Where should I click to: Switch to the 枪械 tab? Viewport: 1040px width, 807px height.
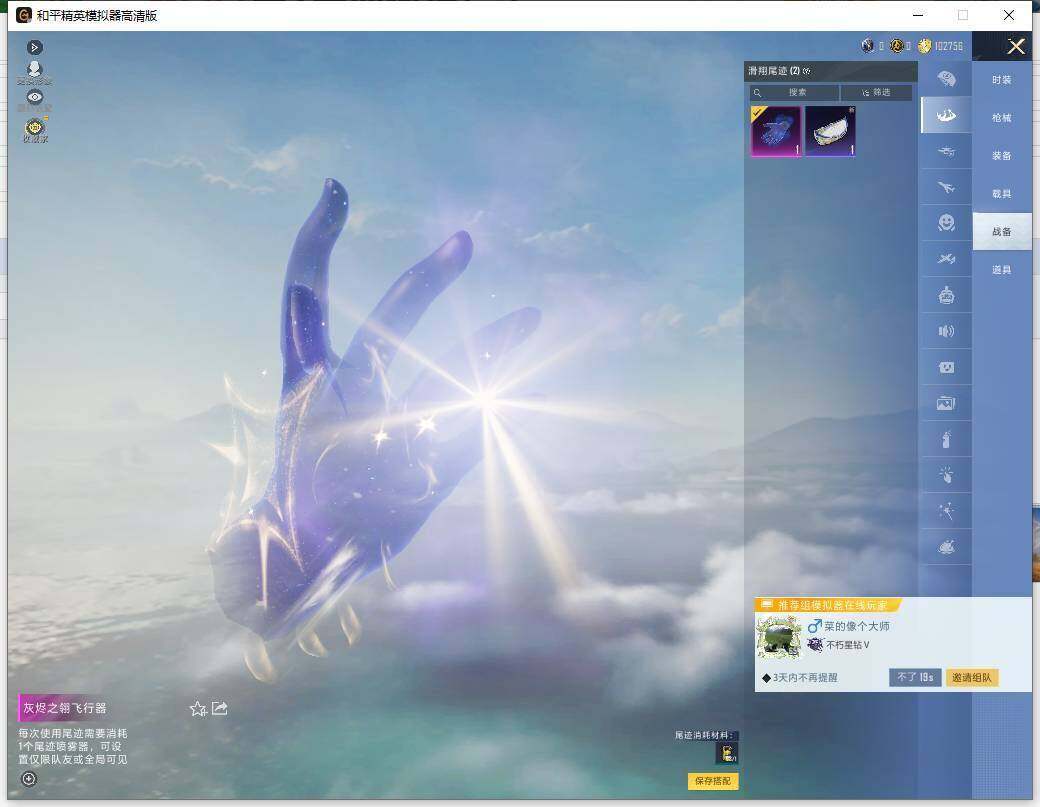pyautogui.click(x=1002, y=117)
